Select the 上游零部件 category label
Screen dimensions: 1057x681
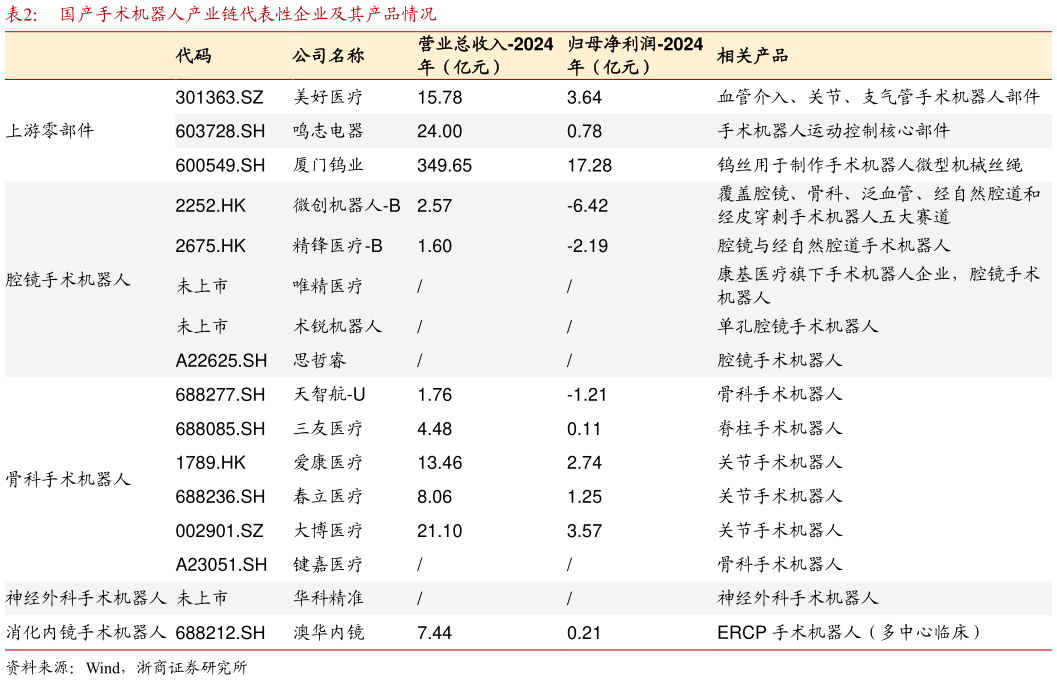click(46, 130)
